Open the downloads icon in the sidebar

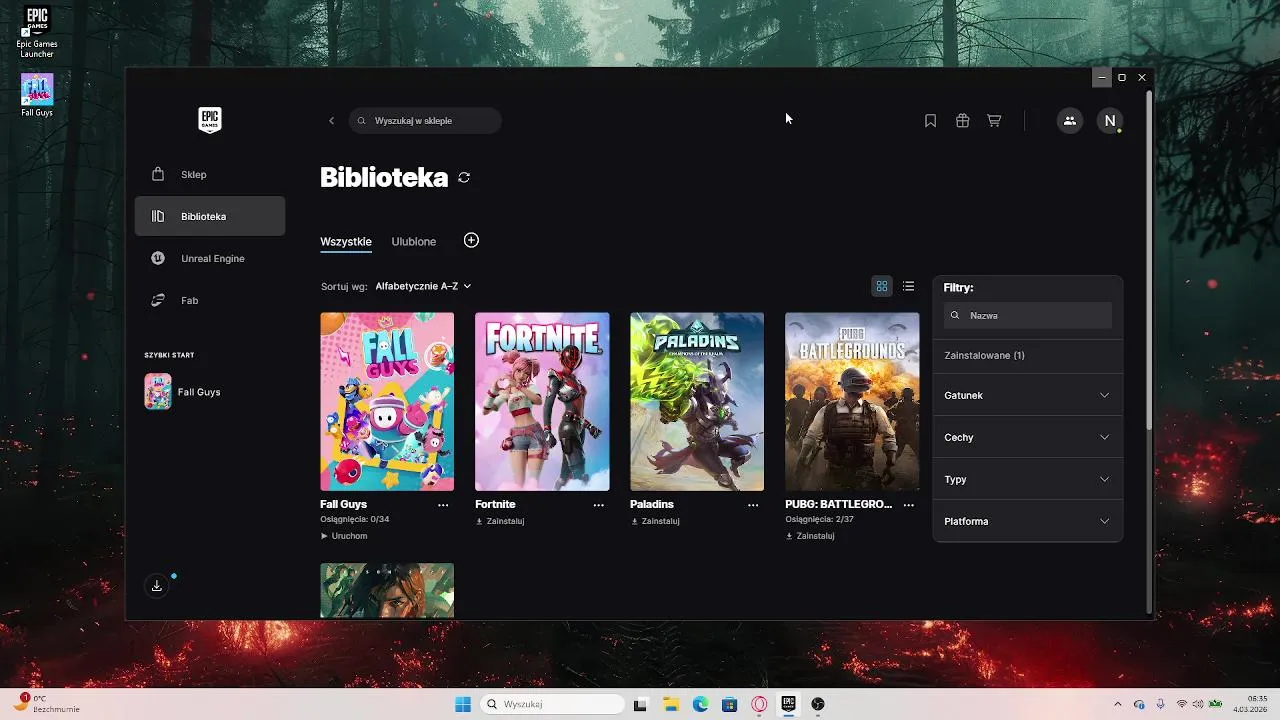click(x=157, y=586)
